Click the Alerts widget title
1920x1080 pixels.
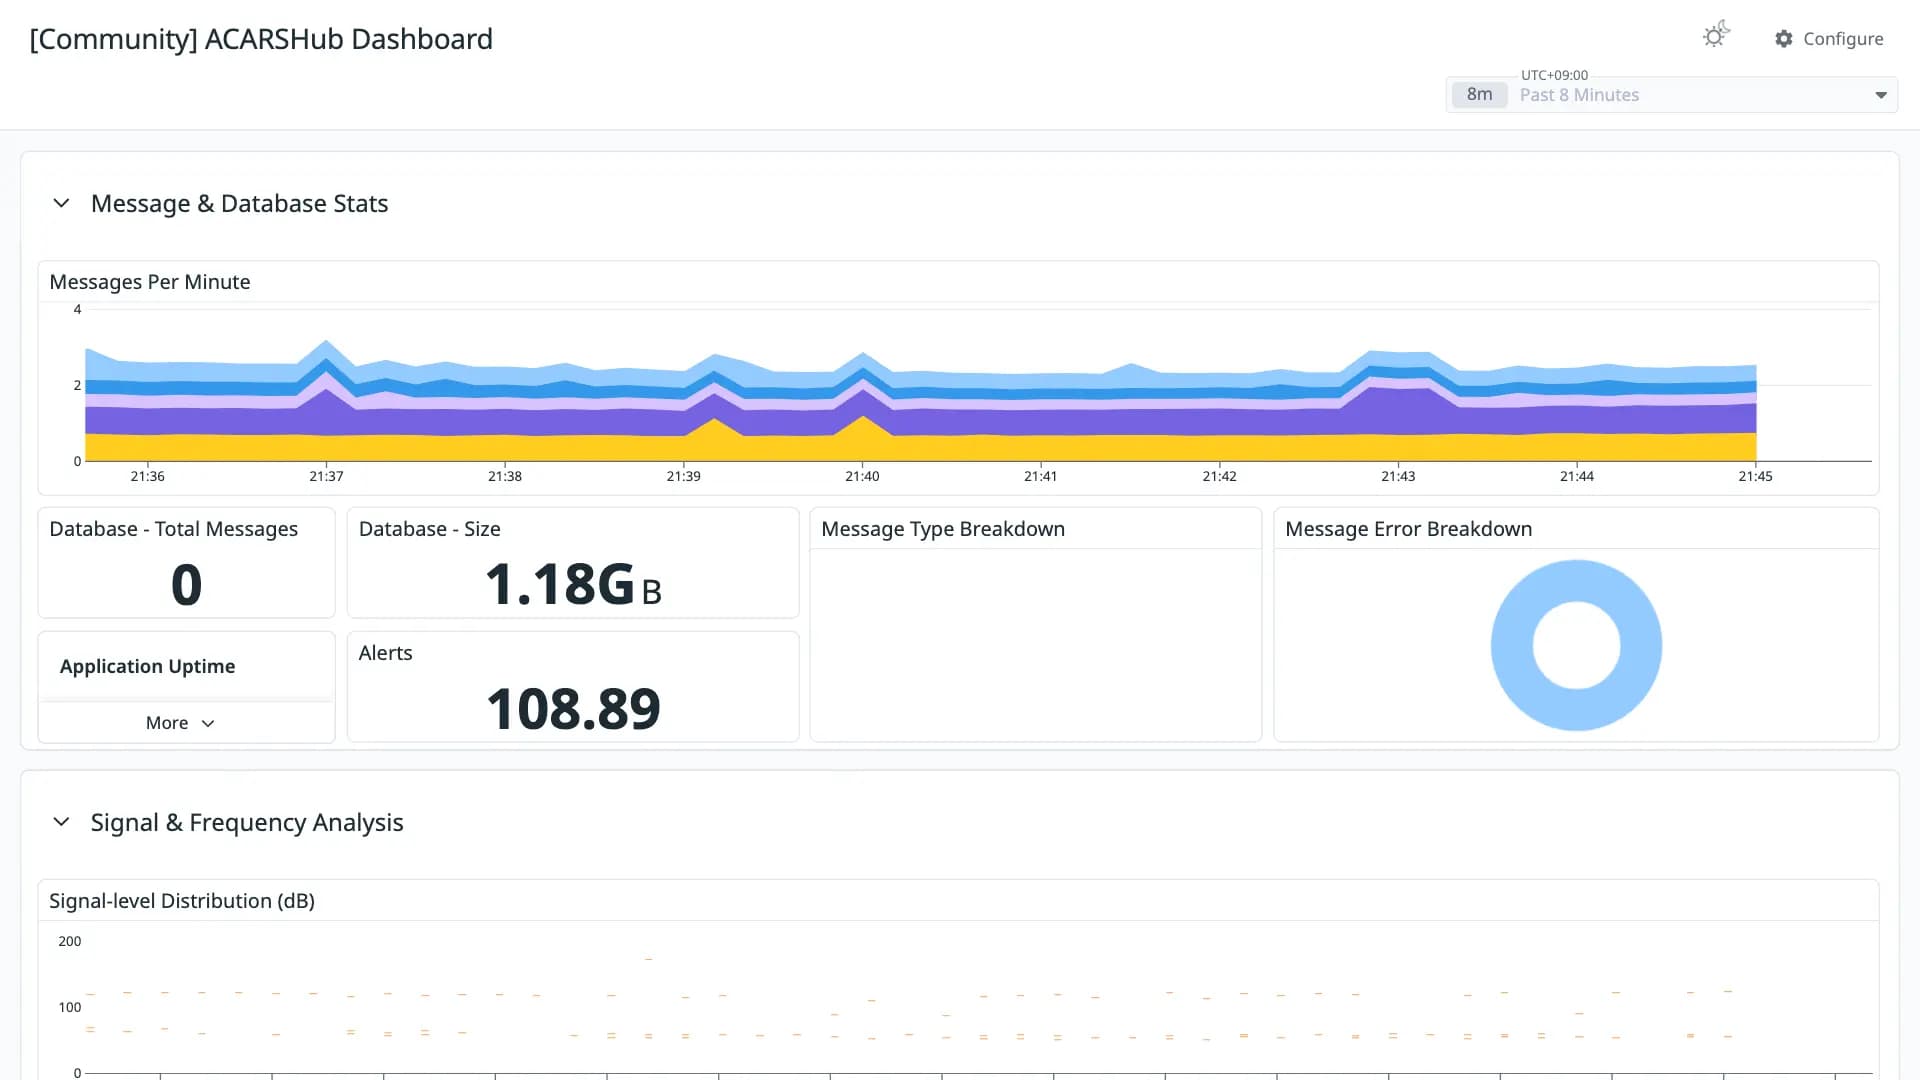[x=386, y=653]
